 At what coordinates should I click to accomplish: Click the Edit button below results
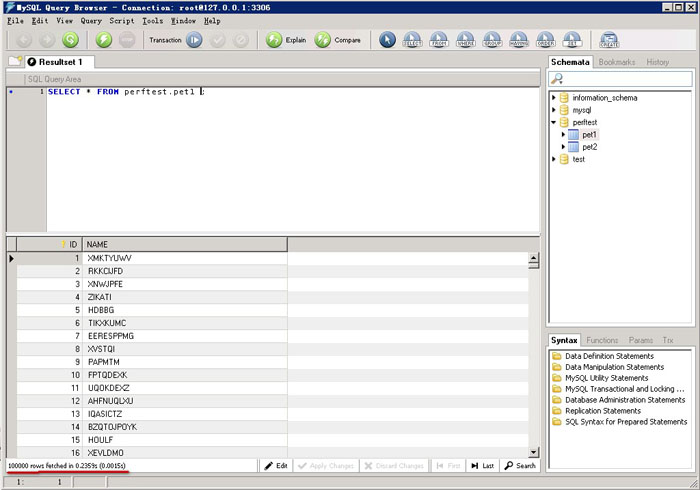pyautogui.click(x=275, y=466)
